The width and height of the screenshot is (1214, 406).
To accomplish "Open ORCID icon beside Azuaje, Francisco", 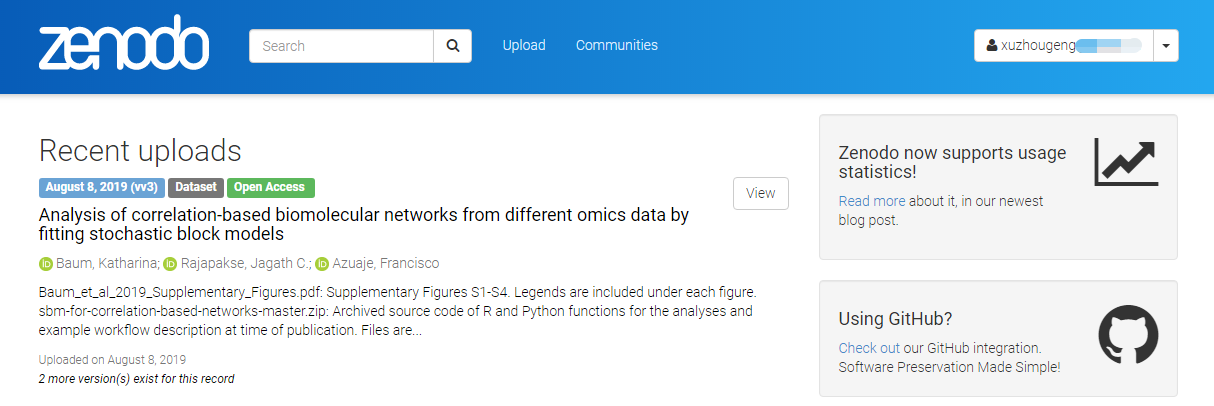I will pyautogui.click(x=321, y=264).
